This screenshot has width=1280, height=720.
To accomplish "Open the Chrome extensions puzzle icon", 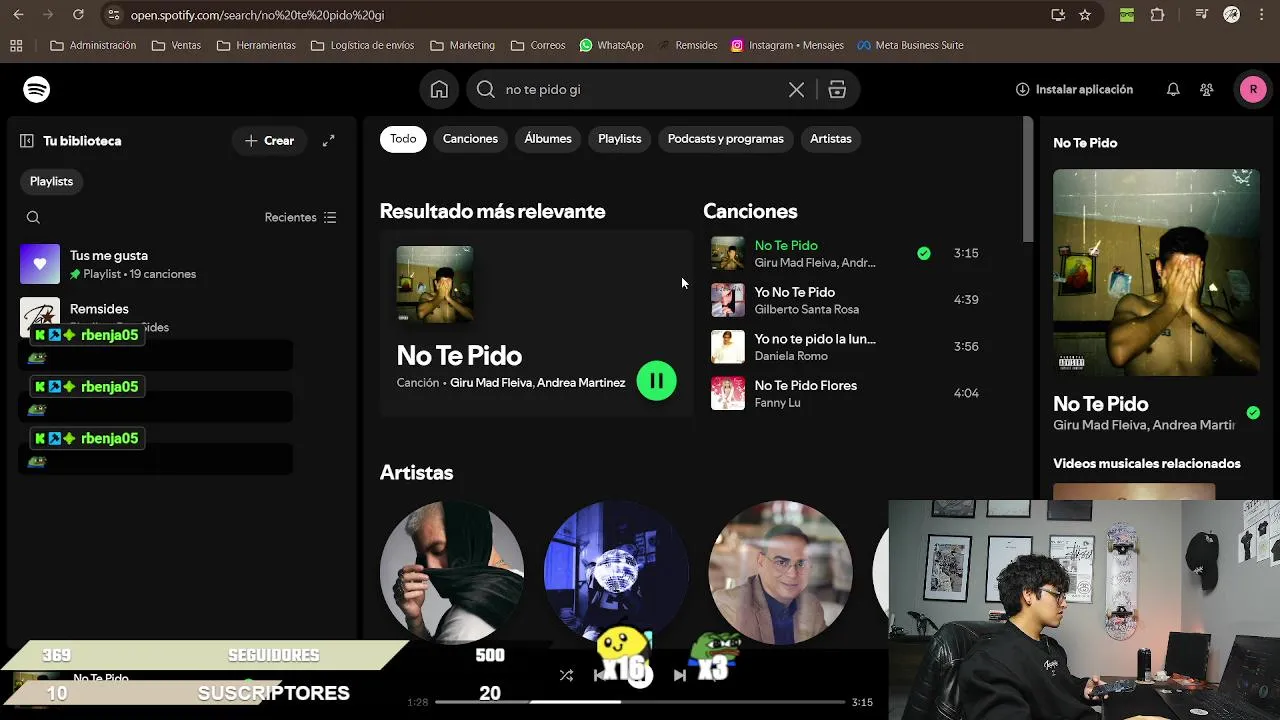I will [1157, 15].
